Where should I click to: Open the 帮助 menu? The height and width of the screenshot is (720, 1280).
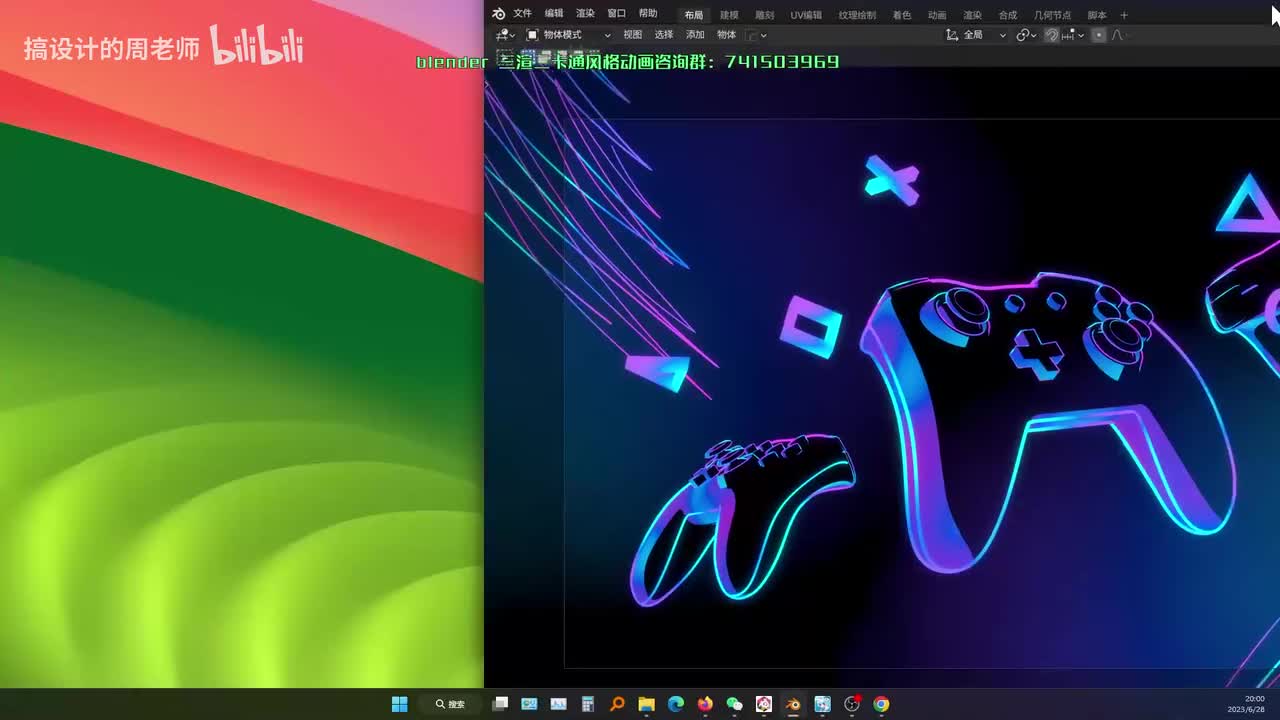(648, 14)
